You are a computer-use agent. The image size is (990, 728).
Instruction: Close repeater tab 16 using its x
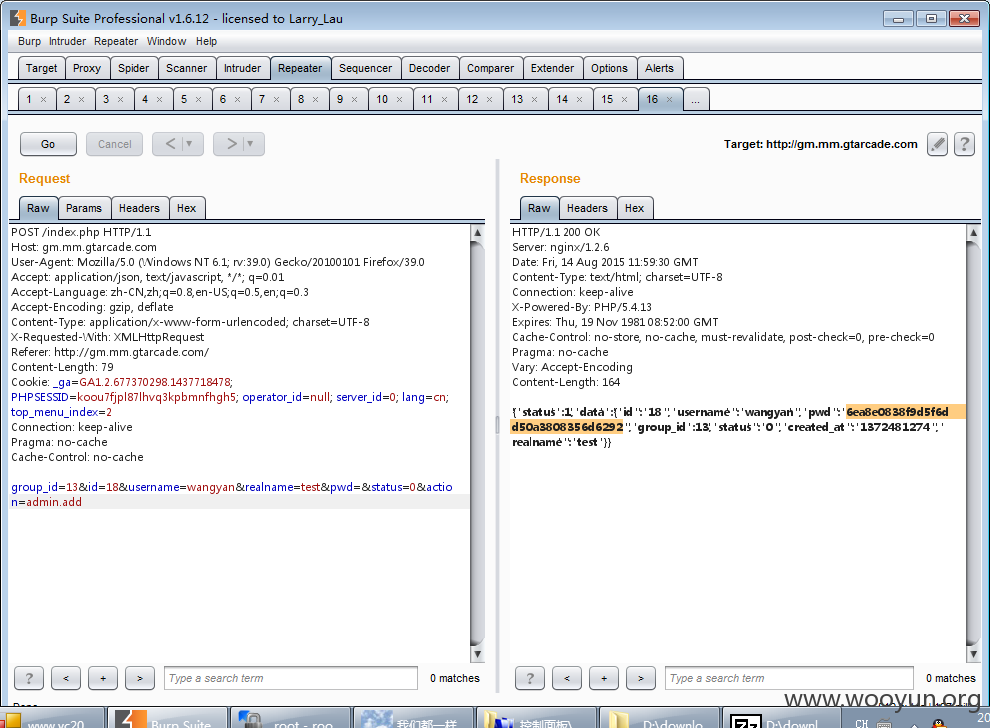pos(669,100)
